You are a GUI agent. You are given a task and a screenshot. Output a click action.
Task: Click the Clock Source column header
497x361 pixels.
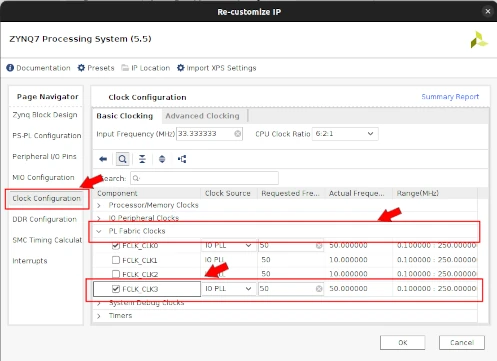pos(229,193)
